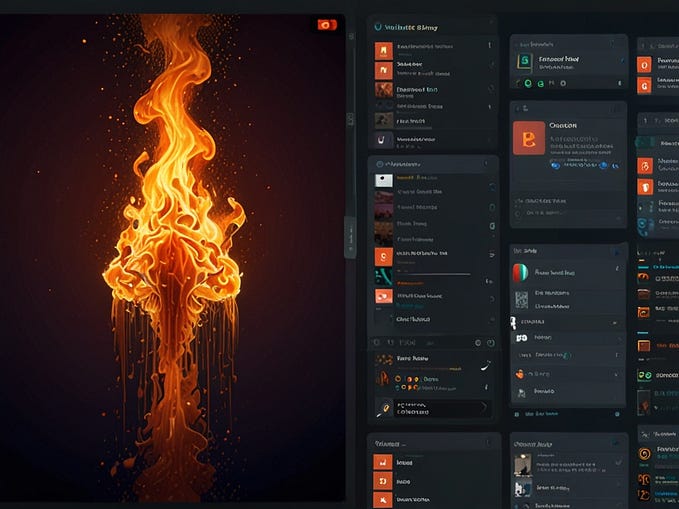
Task: Toggle the circle beside the brown thumbnail row in second list
Action: coord(492,226)
